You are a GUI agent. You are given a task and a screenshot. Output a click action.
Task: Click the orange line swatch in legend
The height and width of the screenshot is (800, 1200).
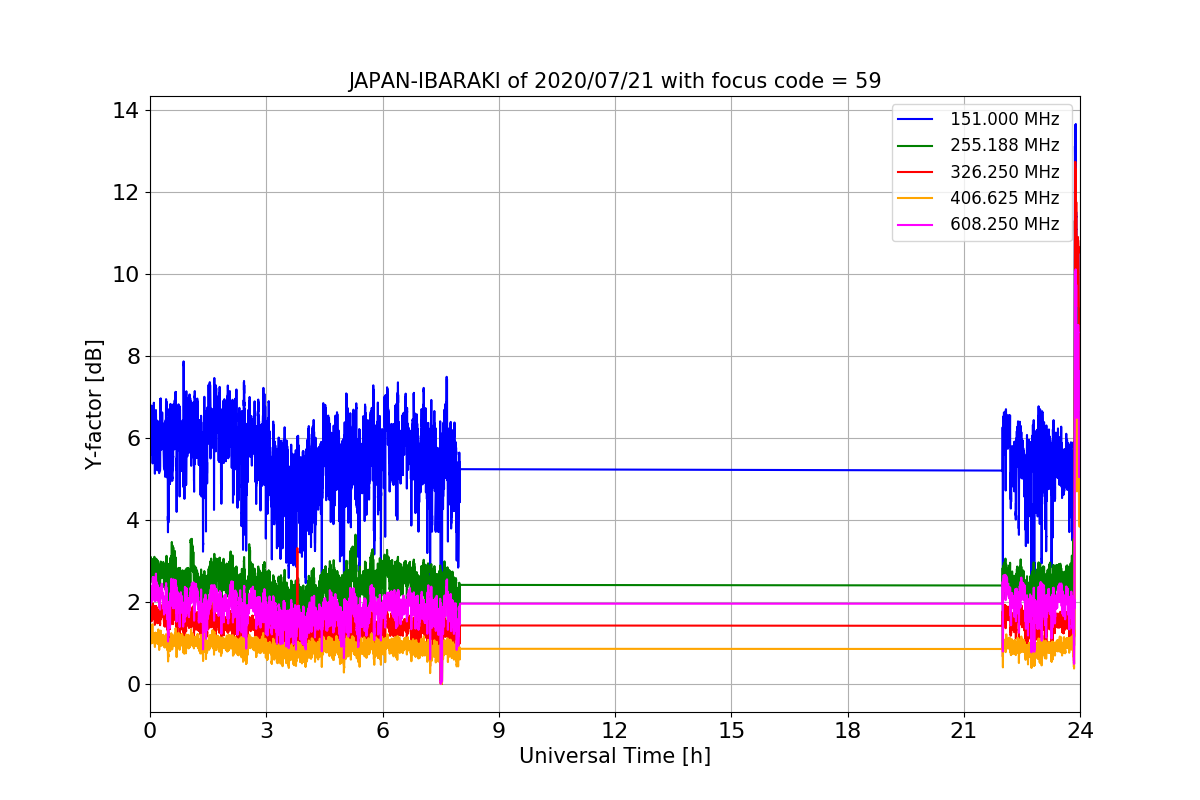[915, 198]
